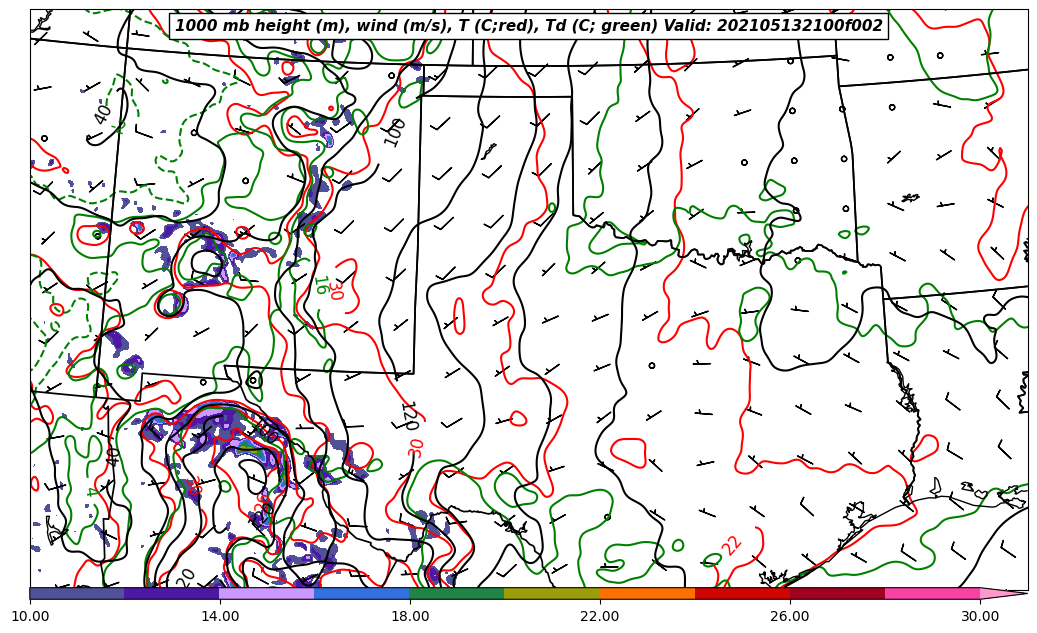
Task: Select the dark purple colorbar segment
Action: [x=172, y=593]
